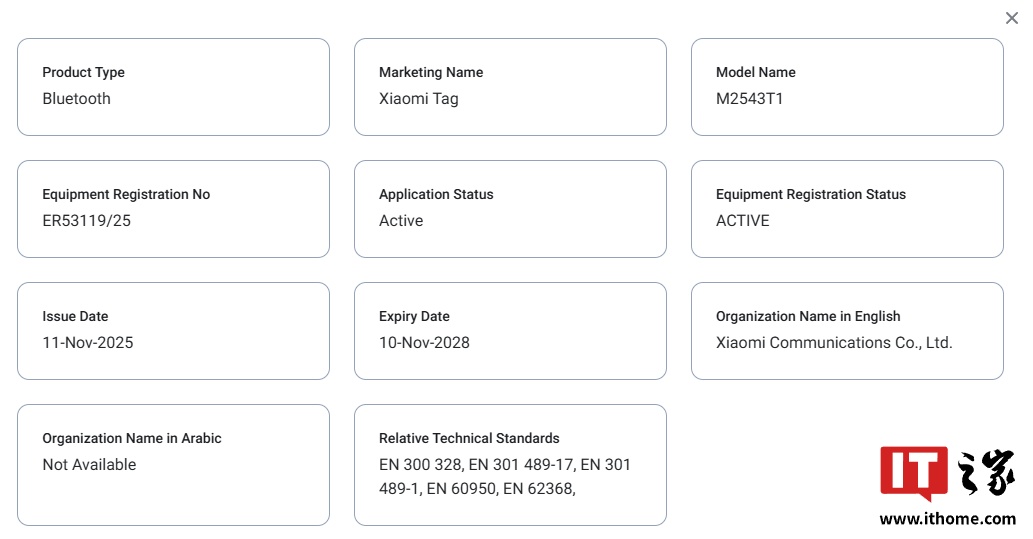1033x539 pixels.
Task: Click the expiry date '10-Nov-2028'
Action: tap(424, 343)
